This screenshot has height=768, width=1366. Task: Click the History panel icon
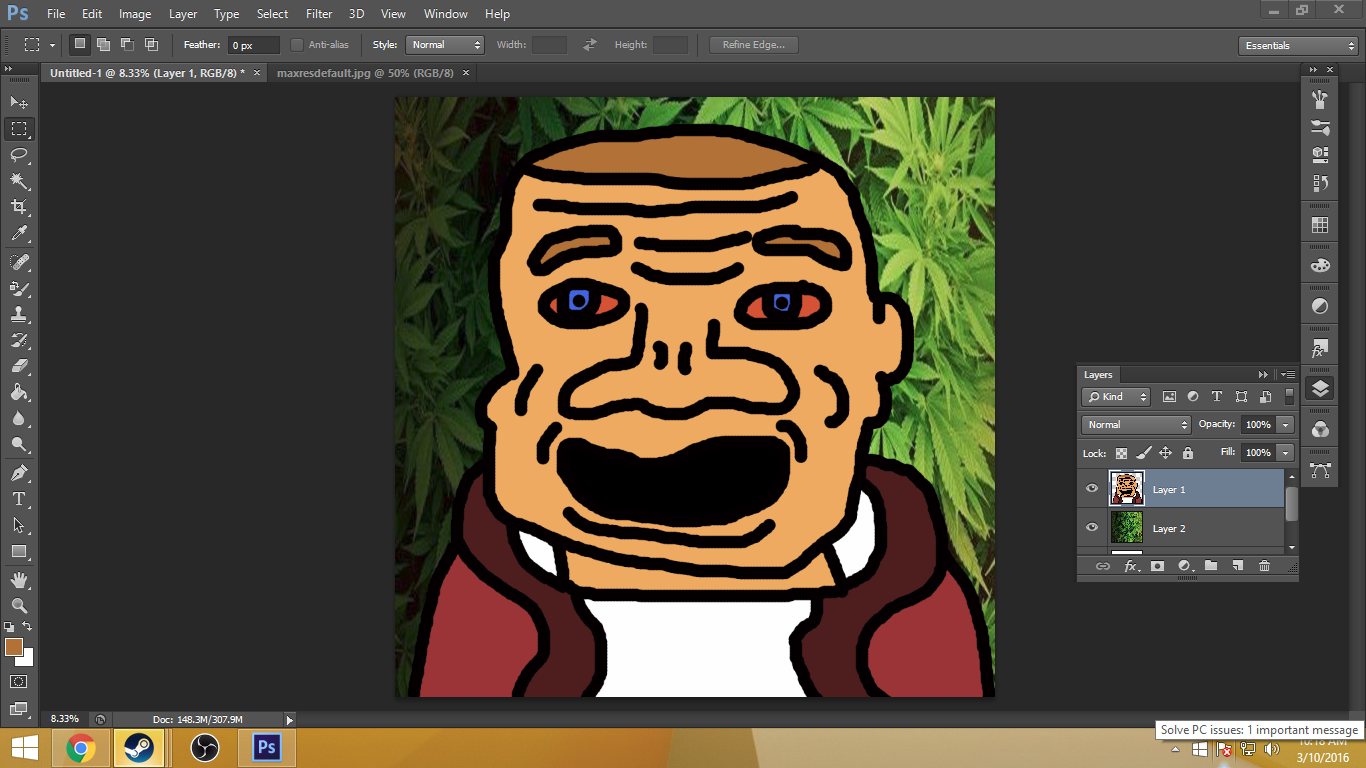[x=1320, y=184]
